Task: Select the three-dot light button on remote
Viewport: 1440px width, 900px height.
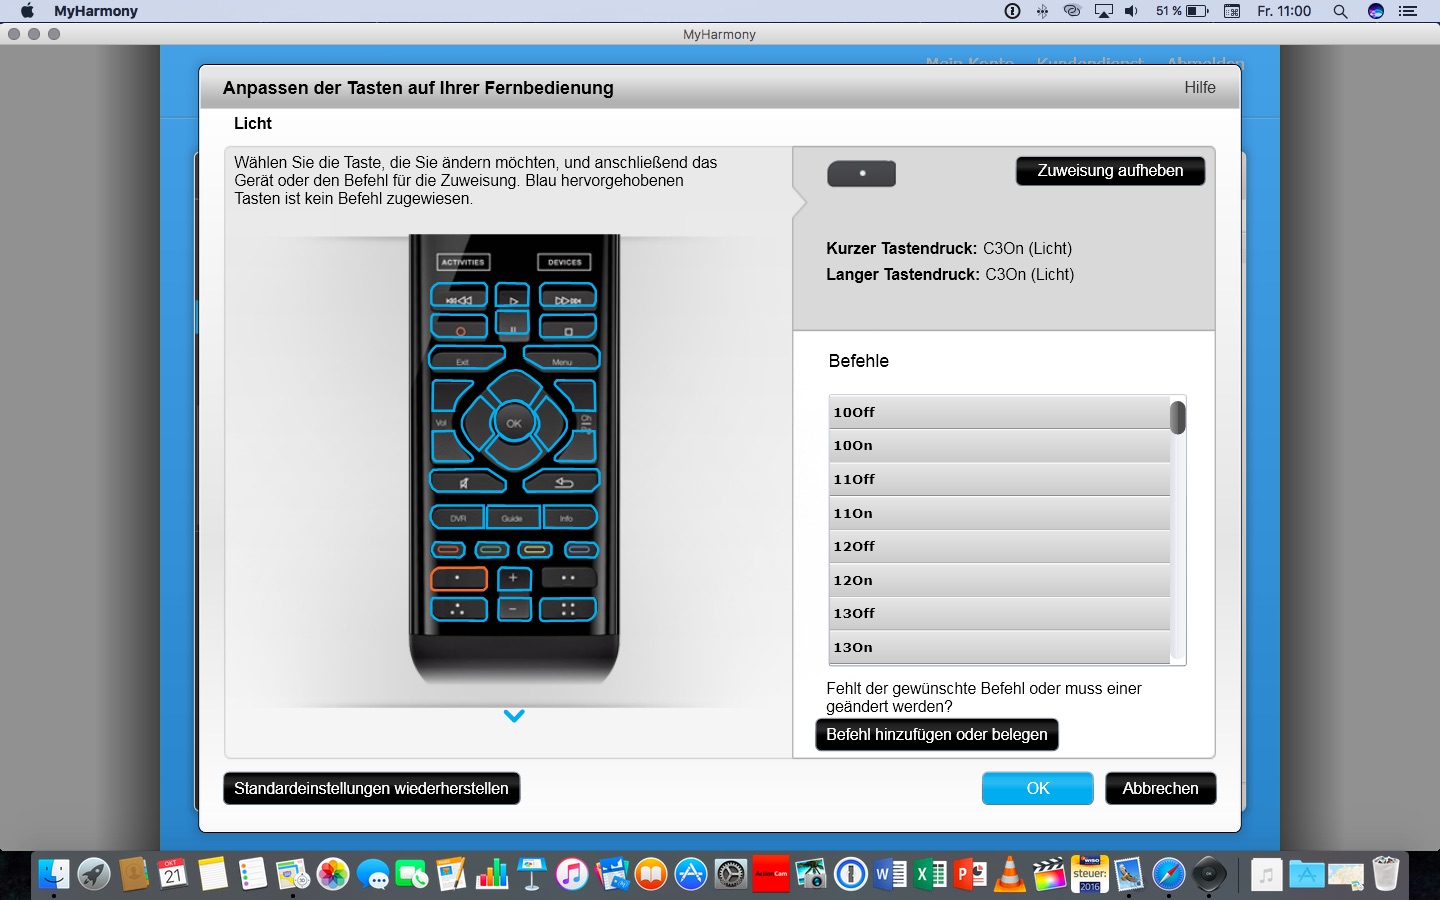Action: [458, 609]
